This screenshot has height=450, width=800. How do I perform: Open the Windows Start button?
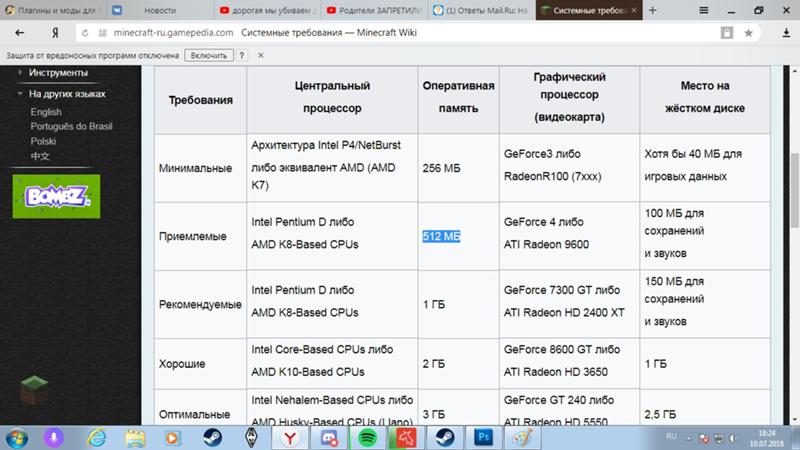17,438
